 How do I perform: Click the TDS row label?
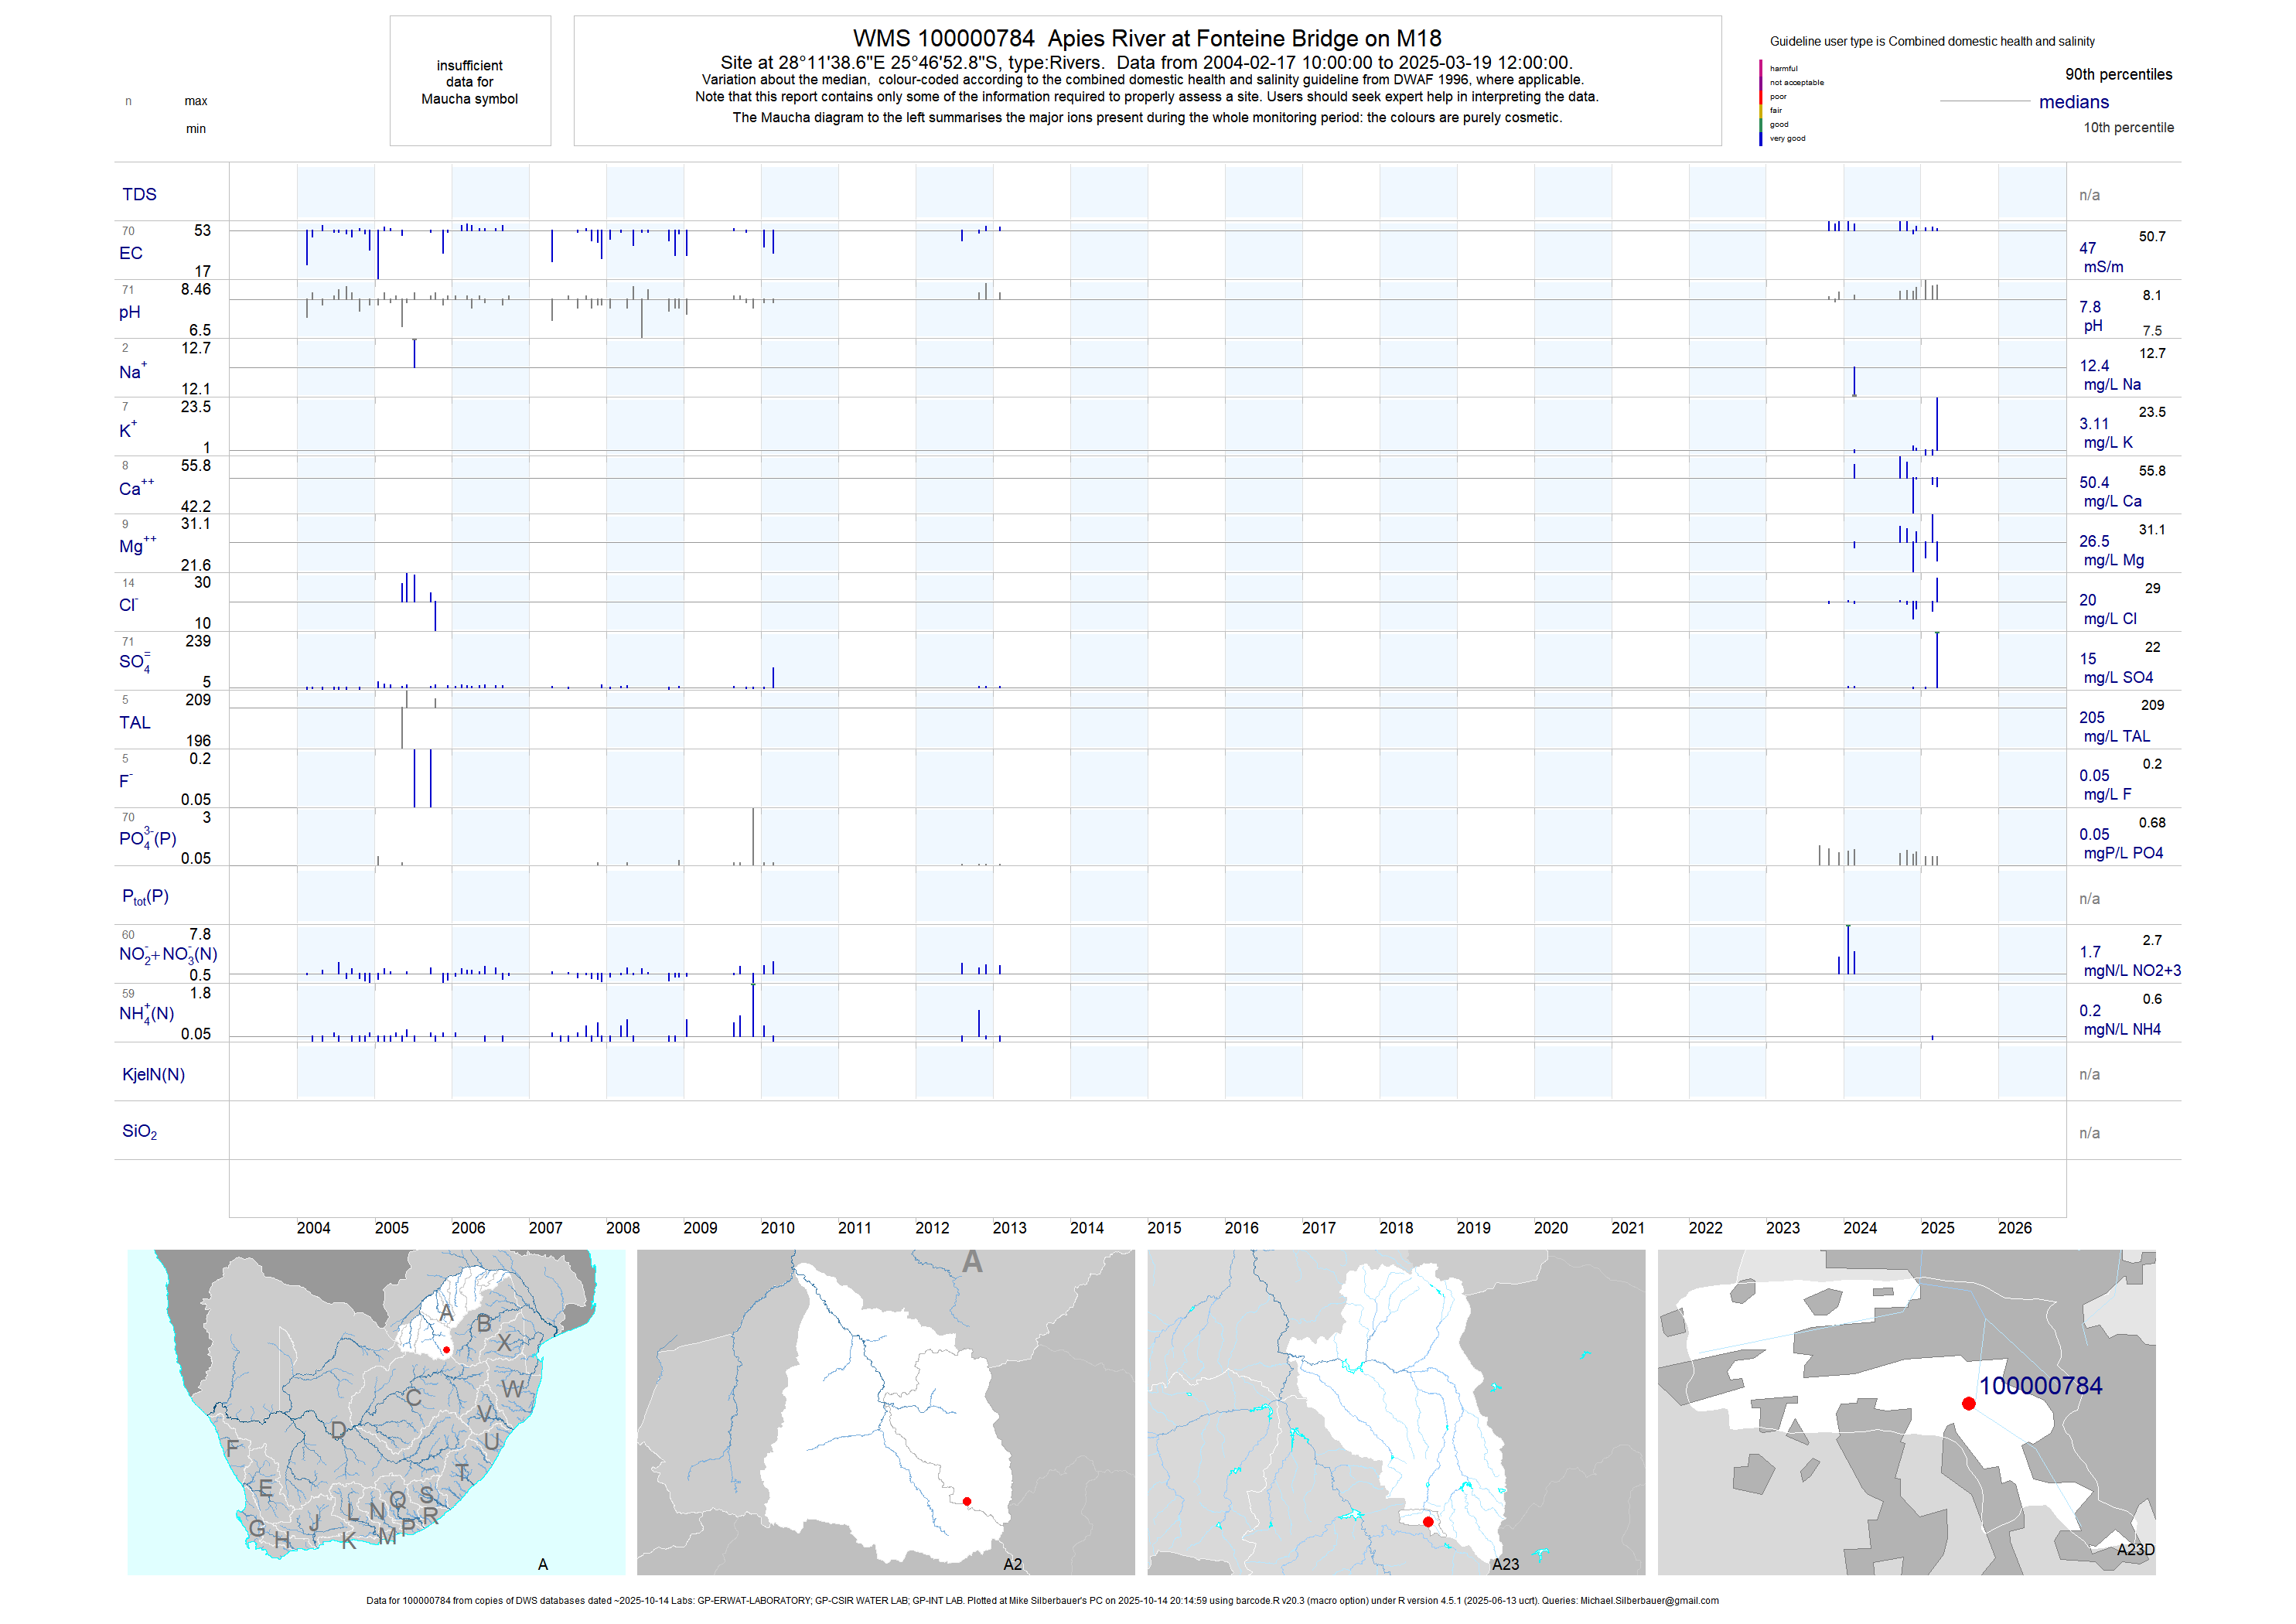coord(139,194)
